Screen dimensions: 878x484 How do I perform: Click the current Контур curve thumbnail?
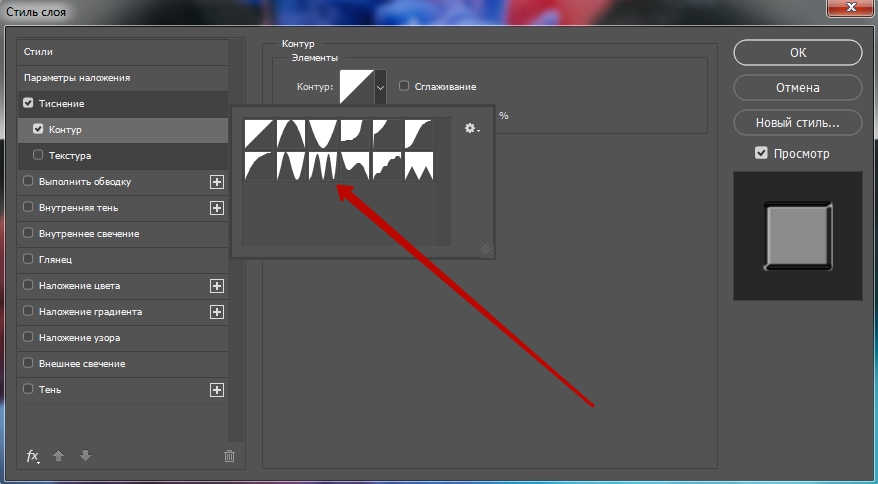(x=357, y=86)
